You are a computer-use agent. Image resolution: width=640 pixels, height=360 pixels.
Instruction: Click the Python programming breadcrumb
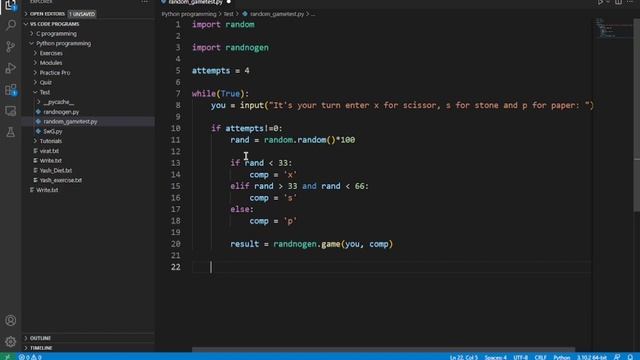[189, 14]
